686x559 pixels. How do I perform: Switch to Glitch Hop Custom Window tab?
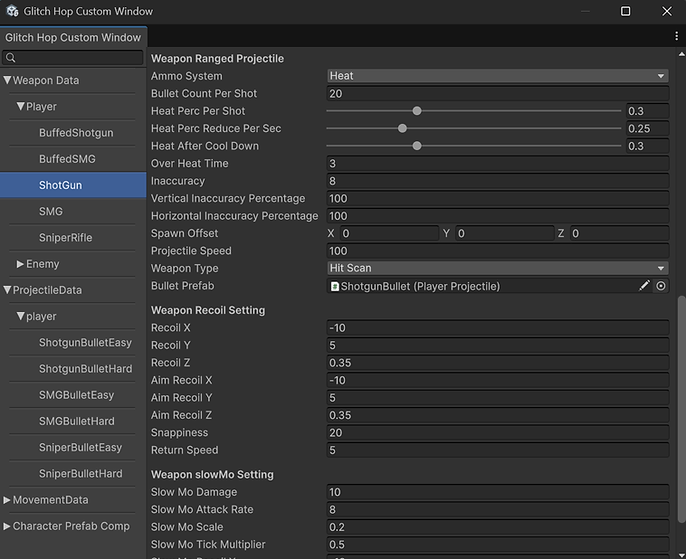[73, 38]
